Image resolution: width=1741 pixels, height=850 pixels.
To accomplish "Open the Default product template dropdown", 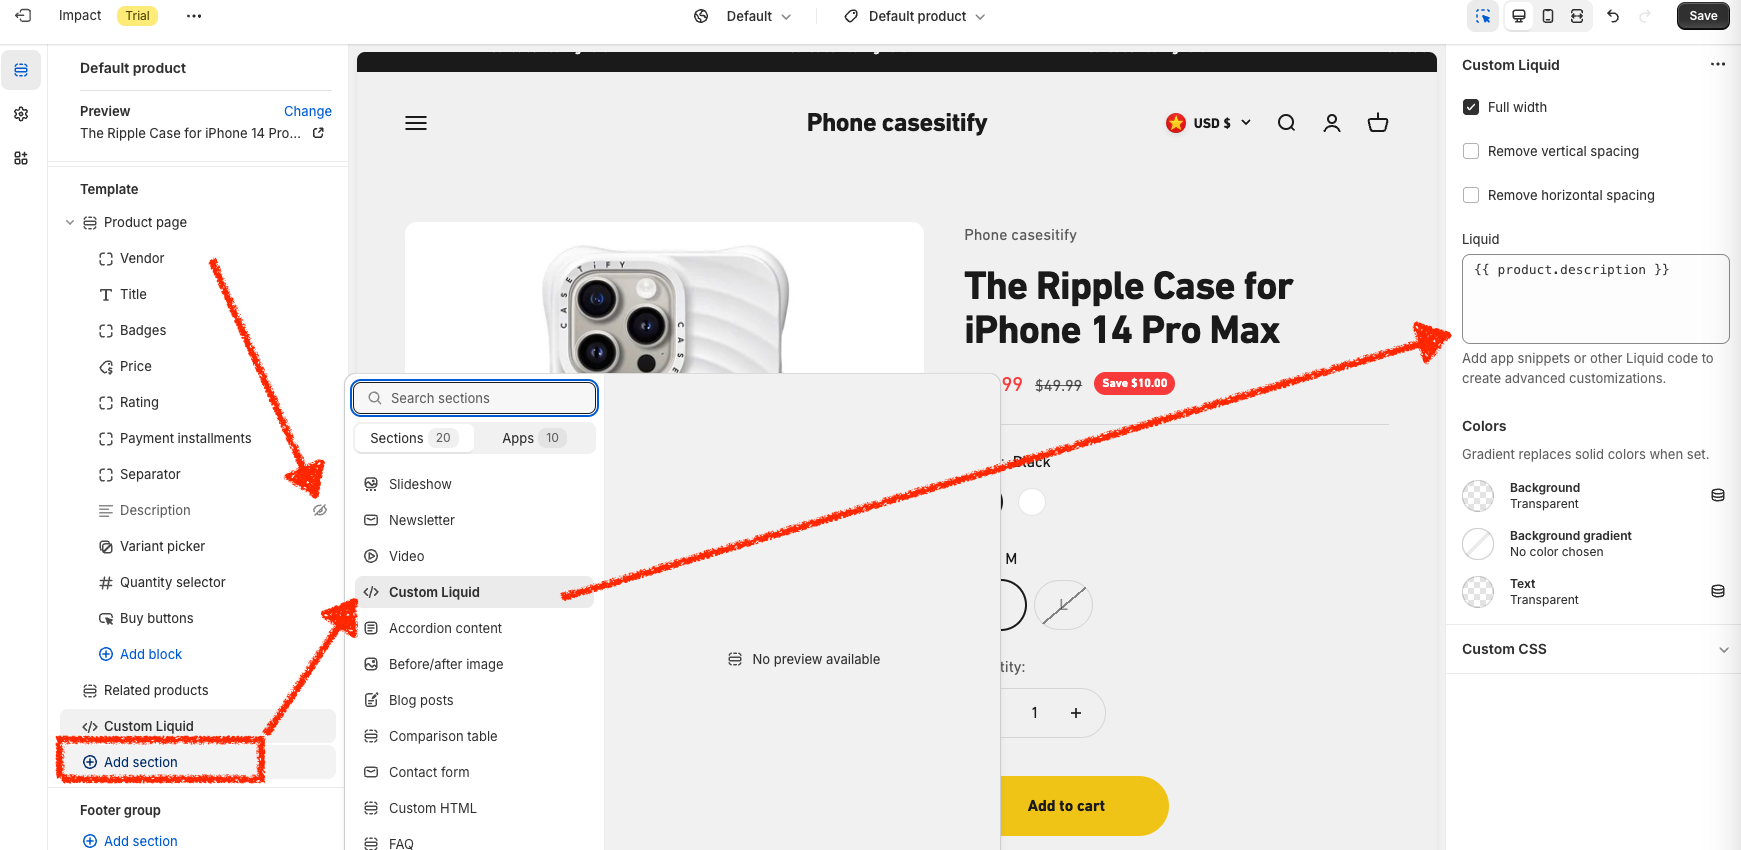I will (x=916, y=16).
